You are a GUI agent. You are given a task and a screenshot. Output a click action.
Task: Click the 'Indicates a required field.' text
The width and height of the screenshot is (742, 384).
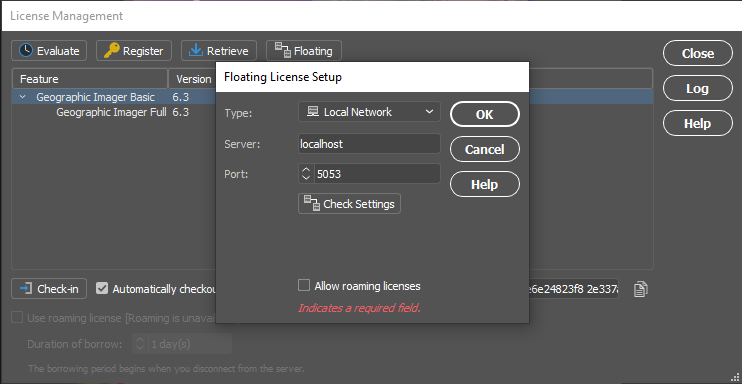(x=359, y=308)
